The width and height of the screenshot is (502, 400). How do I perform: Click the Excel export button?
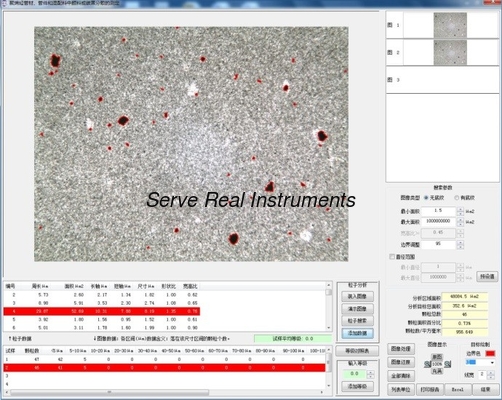click(x=458, y=389)
